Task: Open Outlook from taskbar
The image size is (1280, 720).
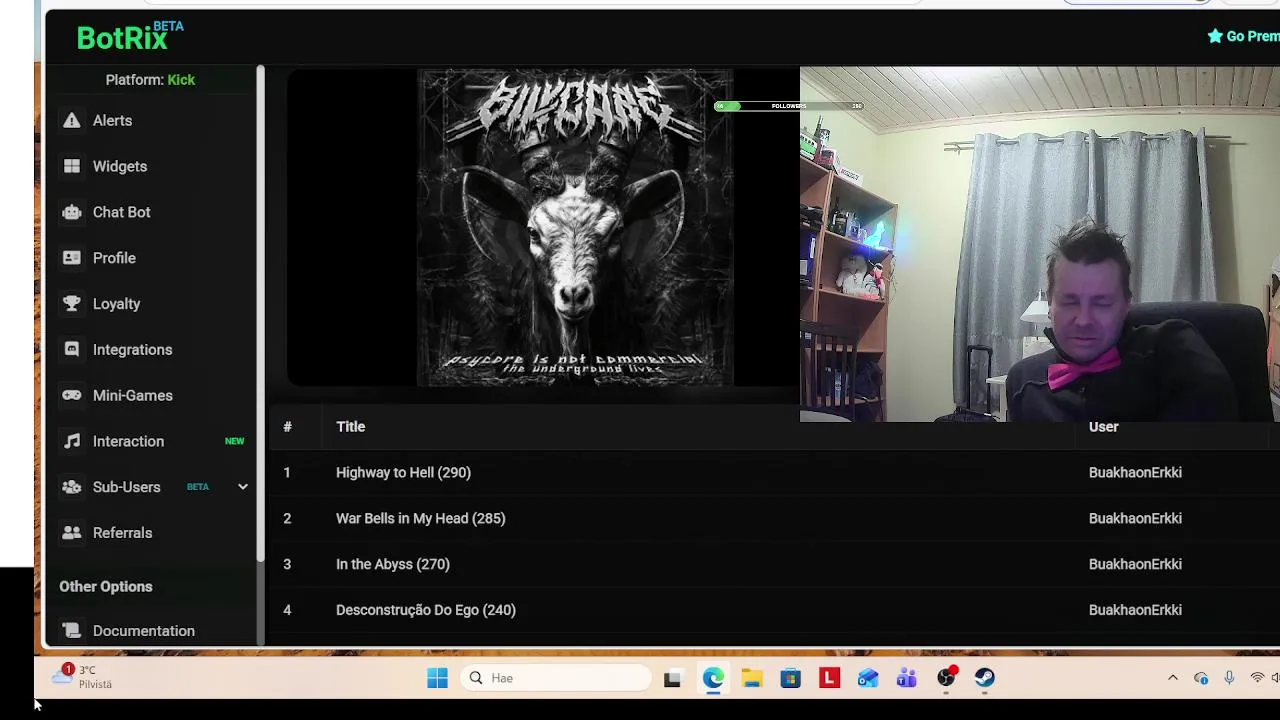Action: pyautogui.click(x=868, y=678)
